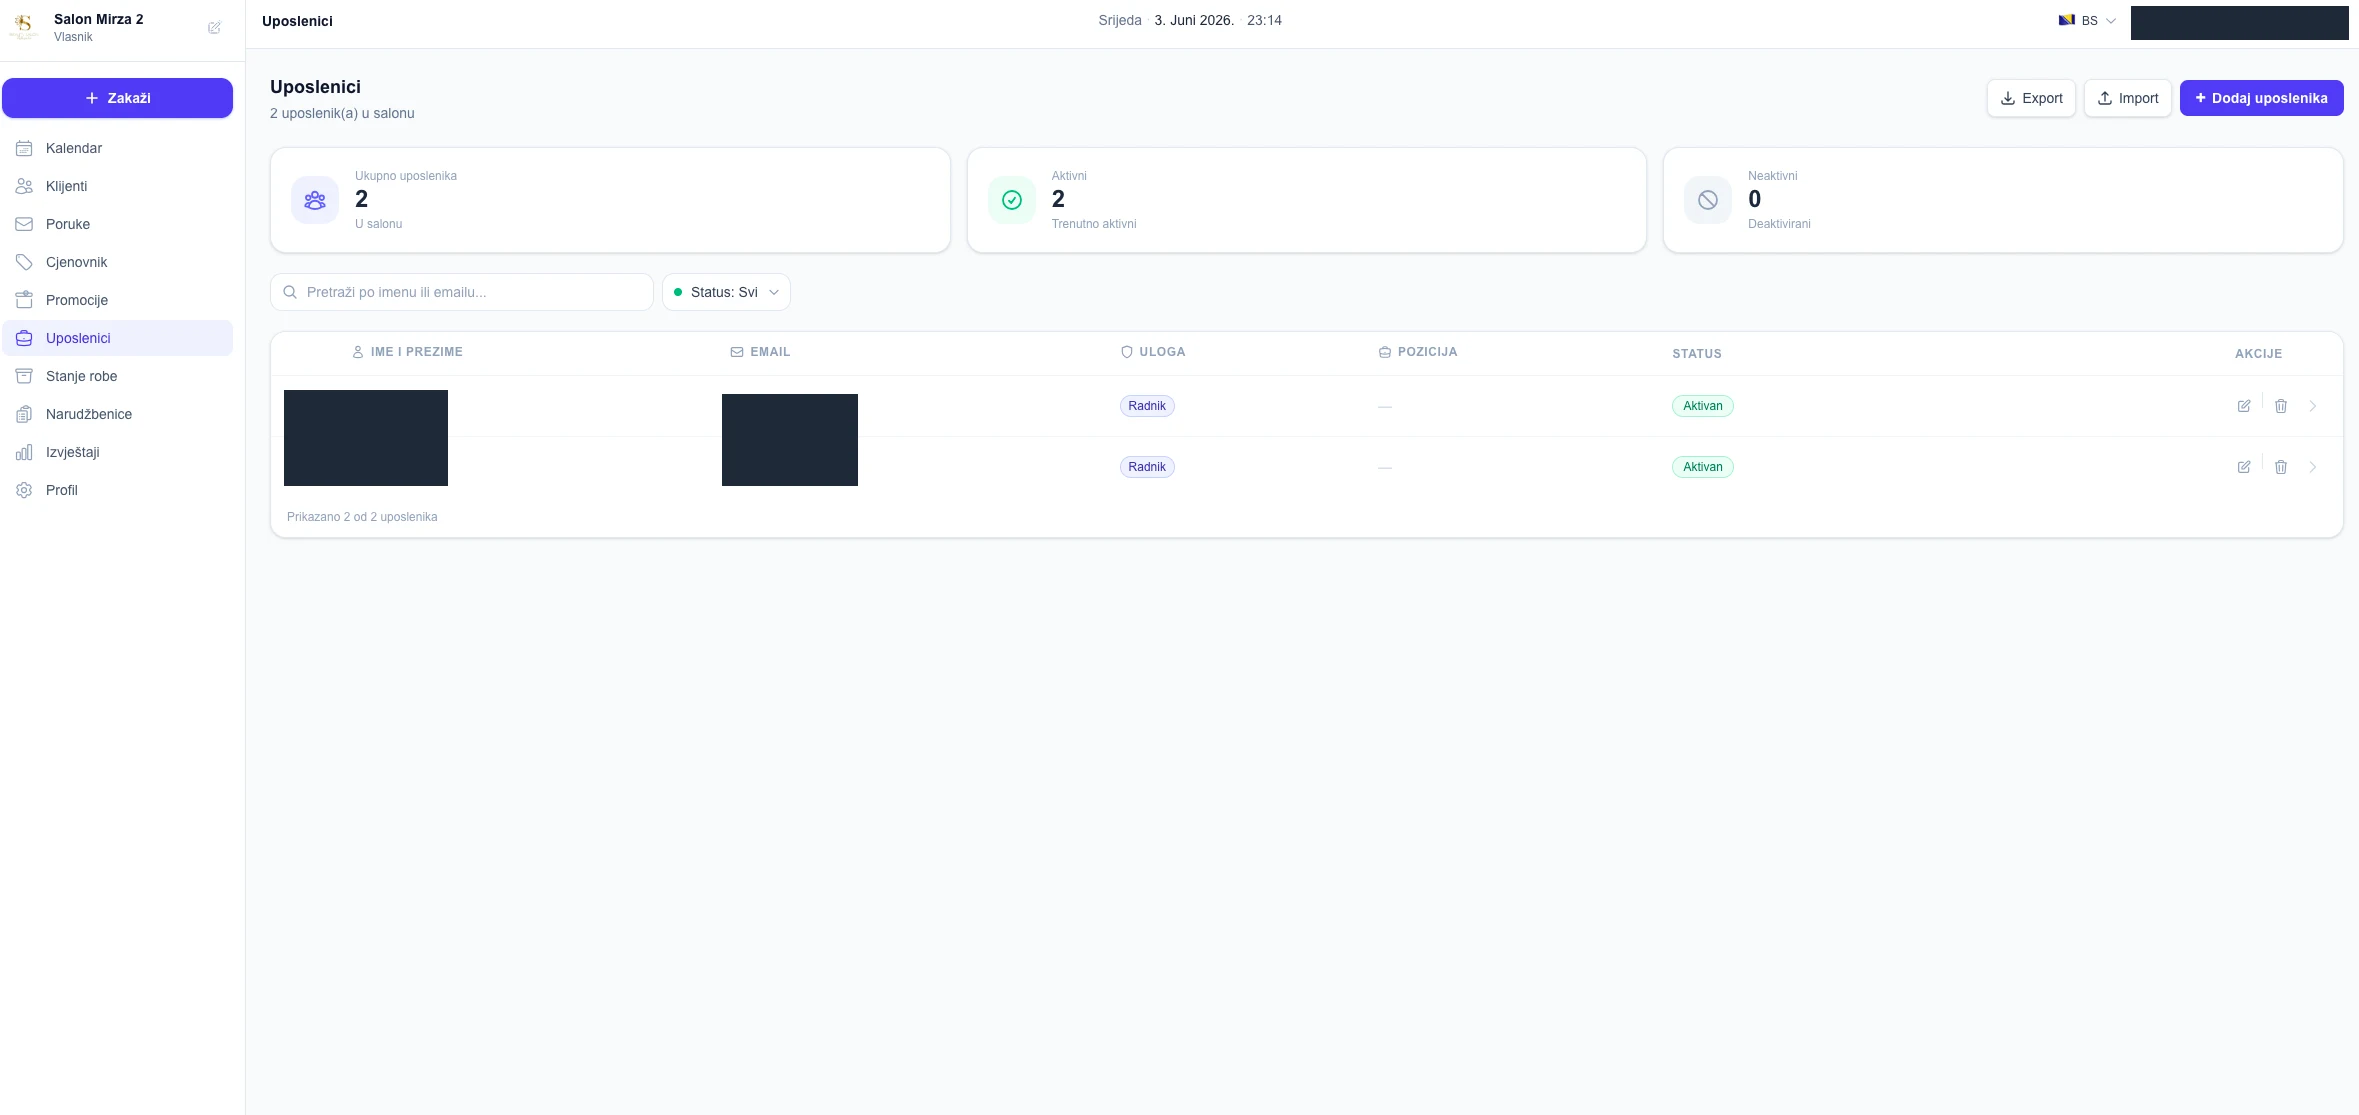
Task: Go to Klijenti page
Action: 117,186
